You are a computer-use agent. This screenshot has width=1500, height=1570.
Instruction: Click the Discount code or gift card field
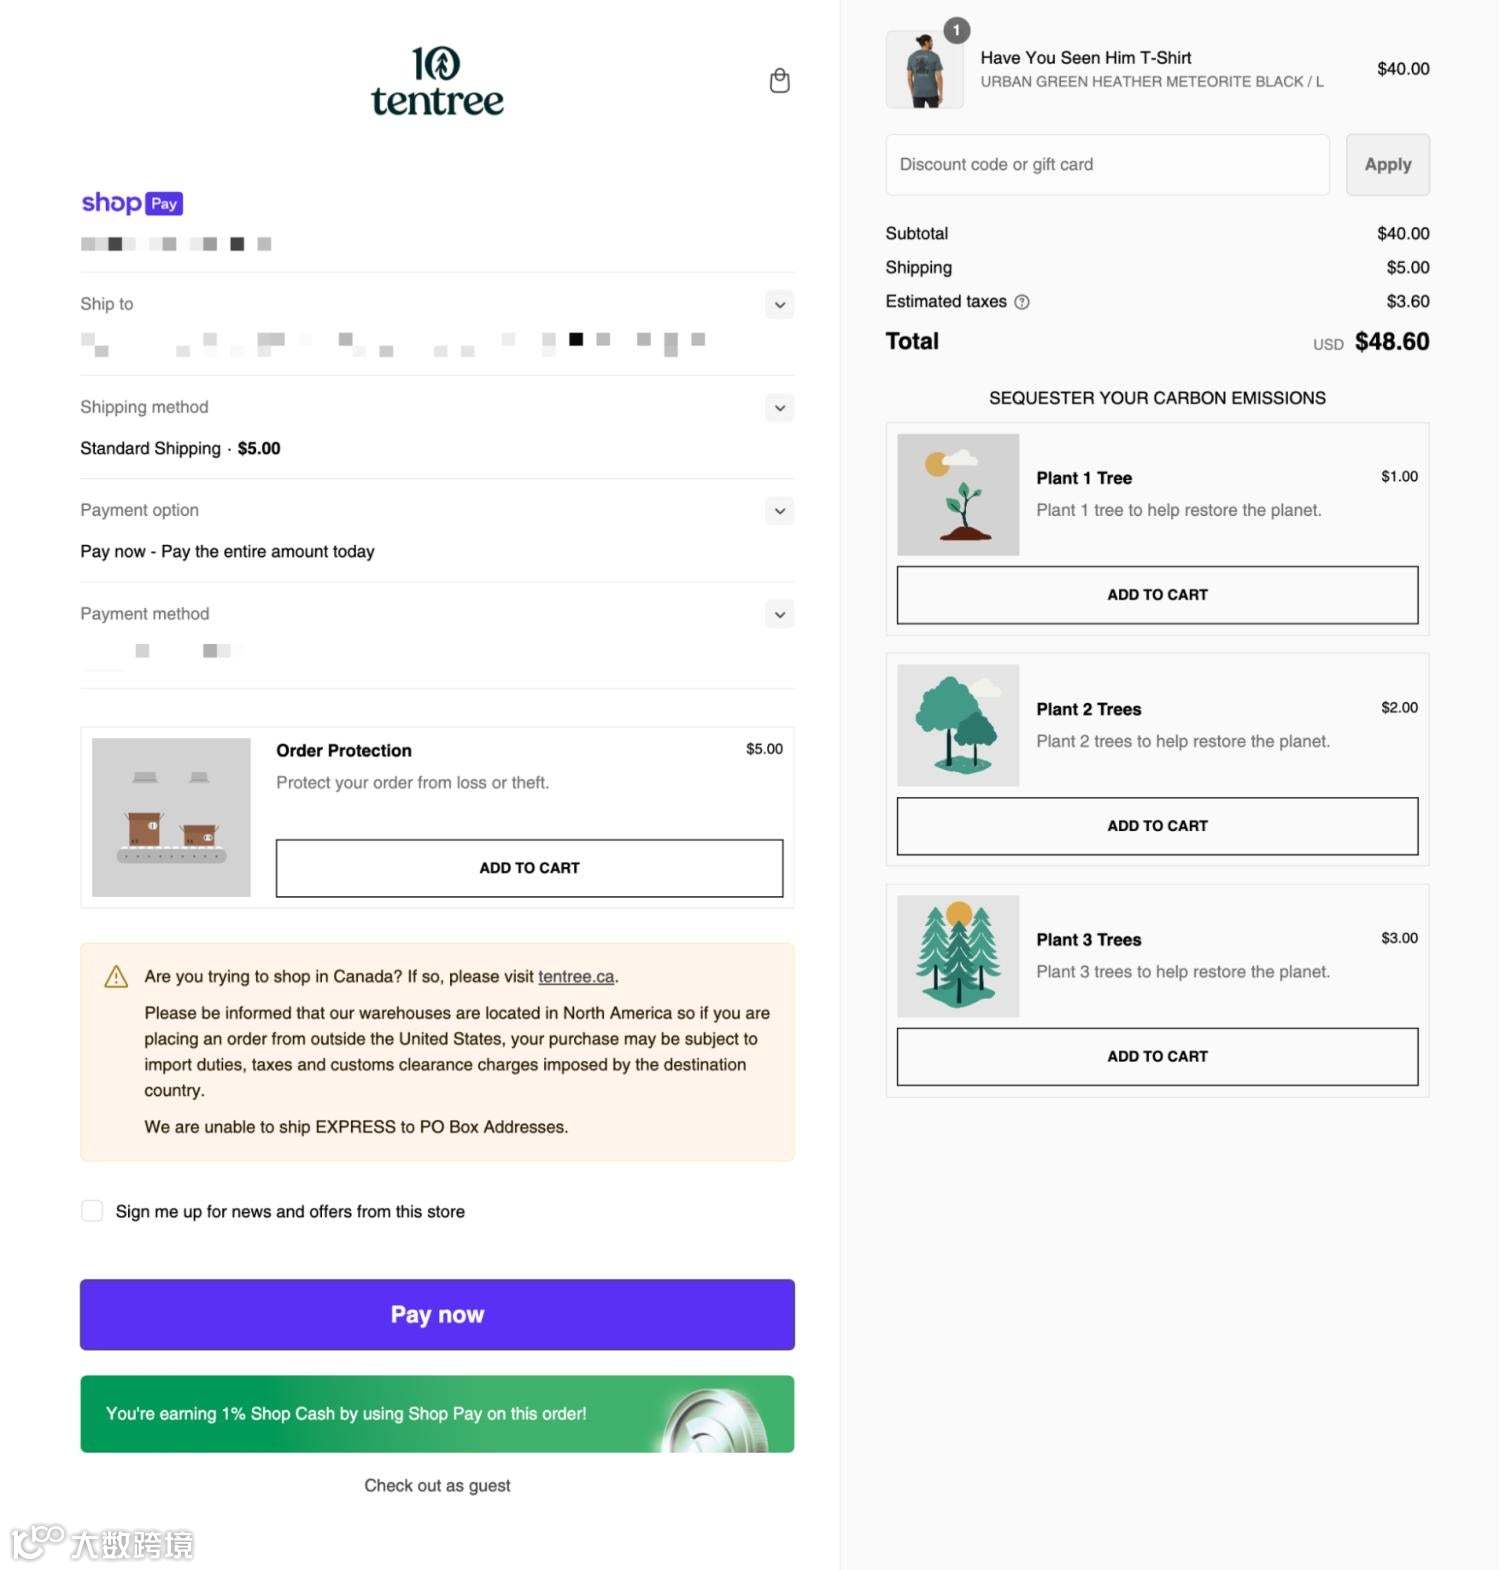tap(1107, 164)
